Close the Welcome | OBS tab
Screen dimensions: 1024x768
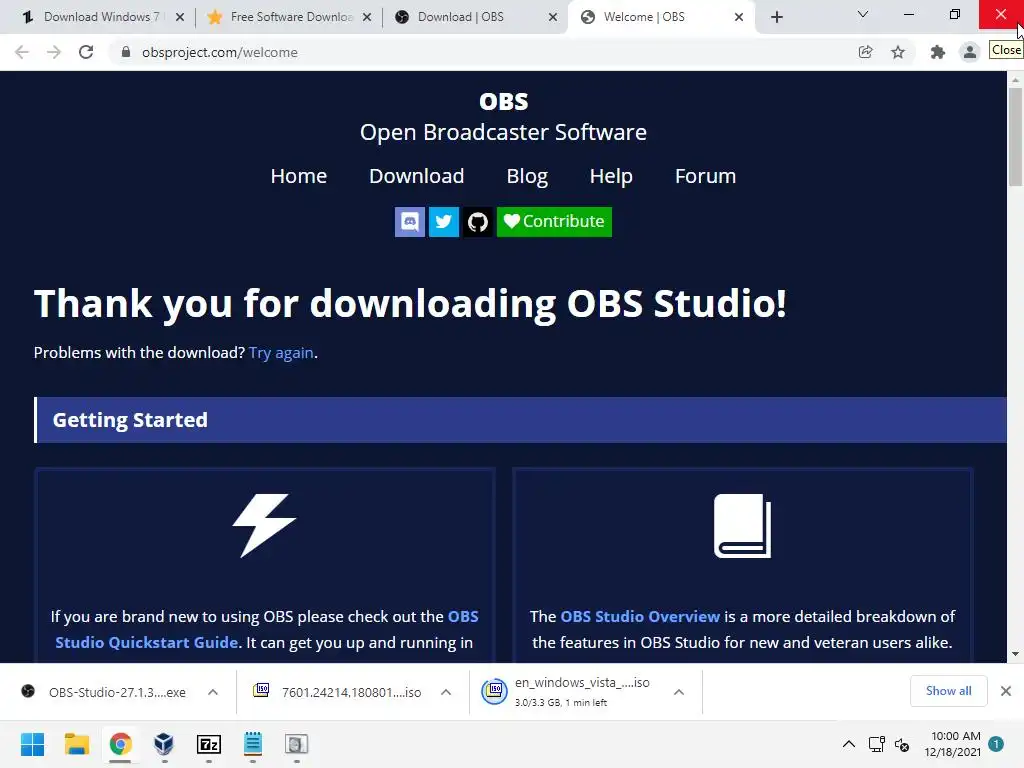(739, 17)
